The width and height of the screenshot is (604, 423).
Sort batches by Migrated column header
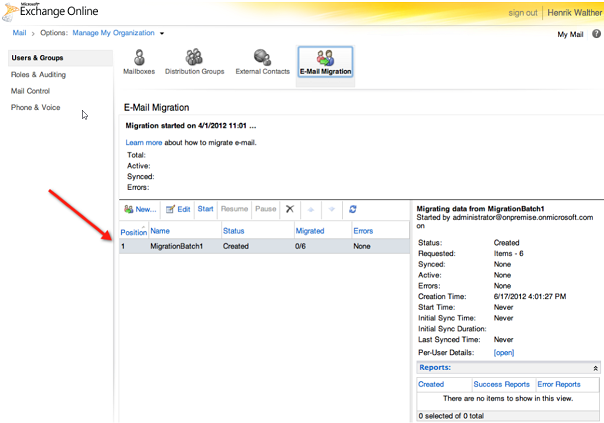coord(310,231)
